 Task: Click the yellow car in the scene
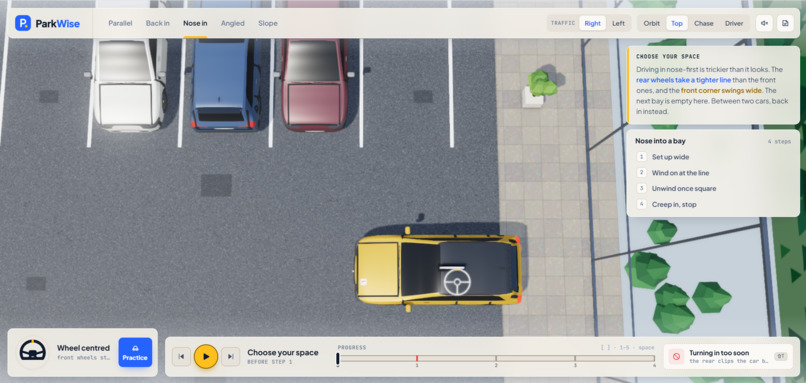438,269
